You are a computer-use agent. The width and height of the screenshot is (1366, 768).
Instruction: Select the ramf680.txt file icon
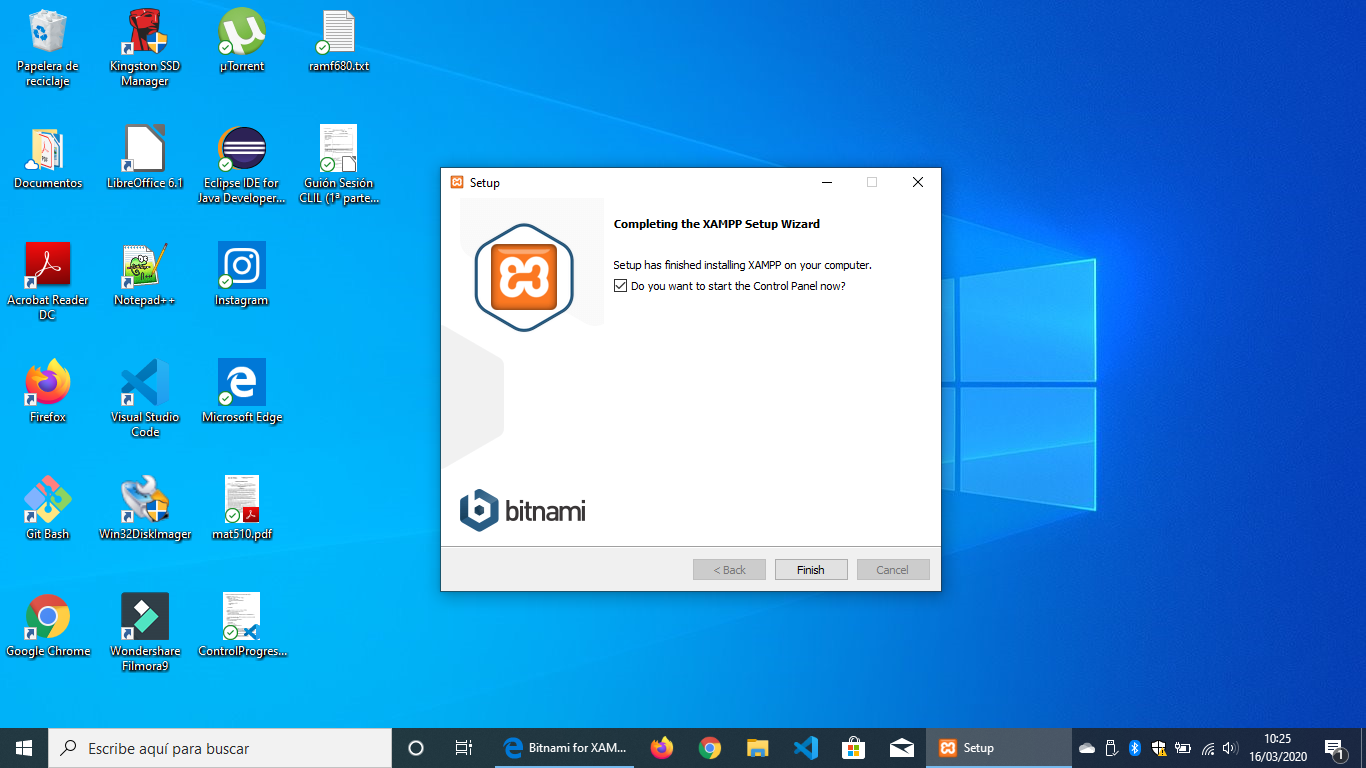click(x=339, y=41)
